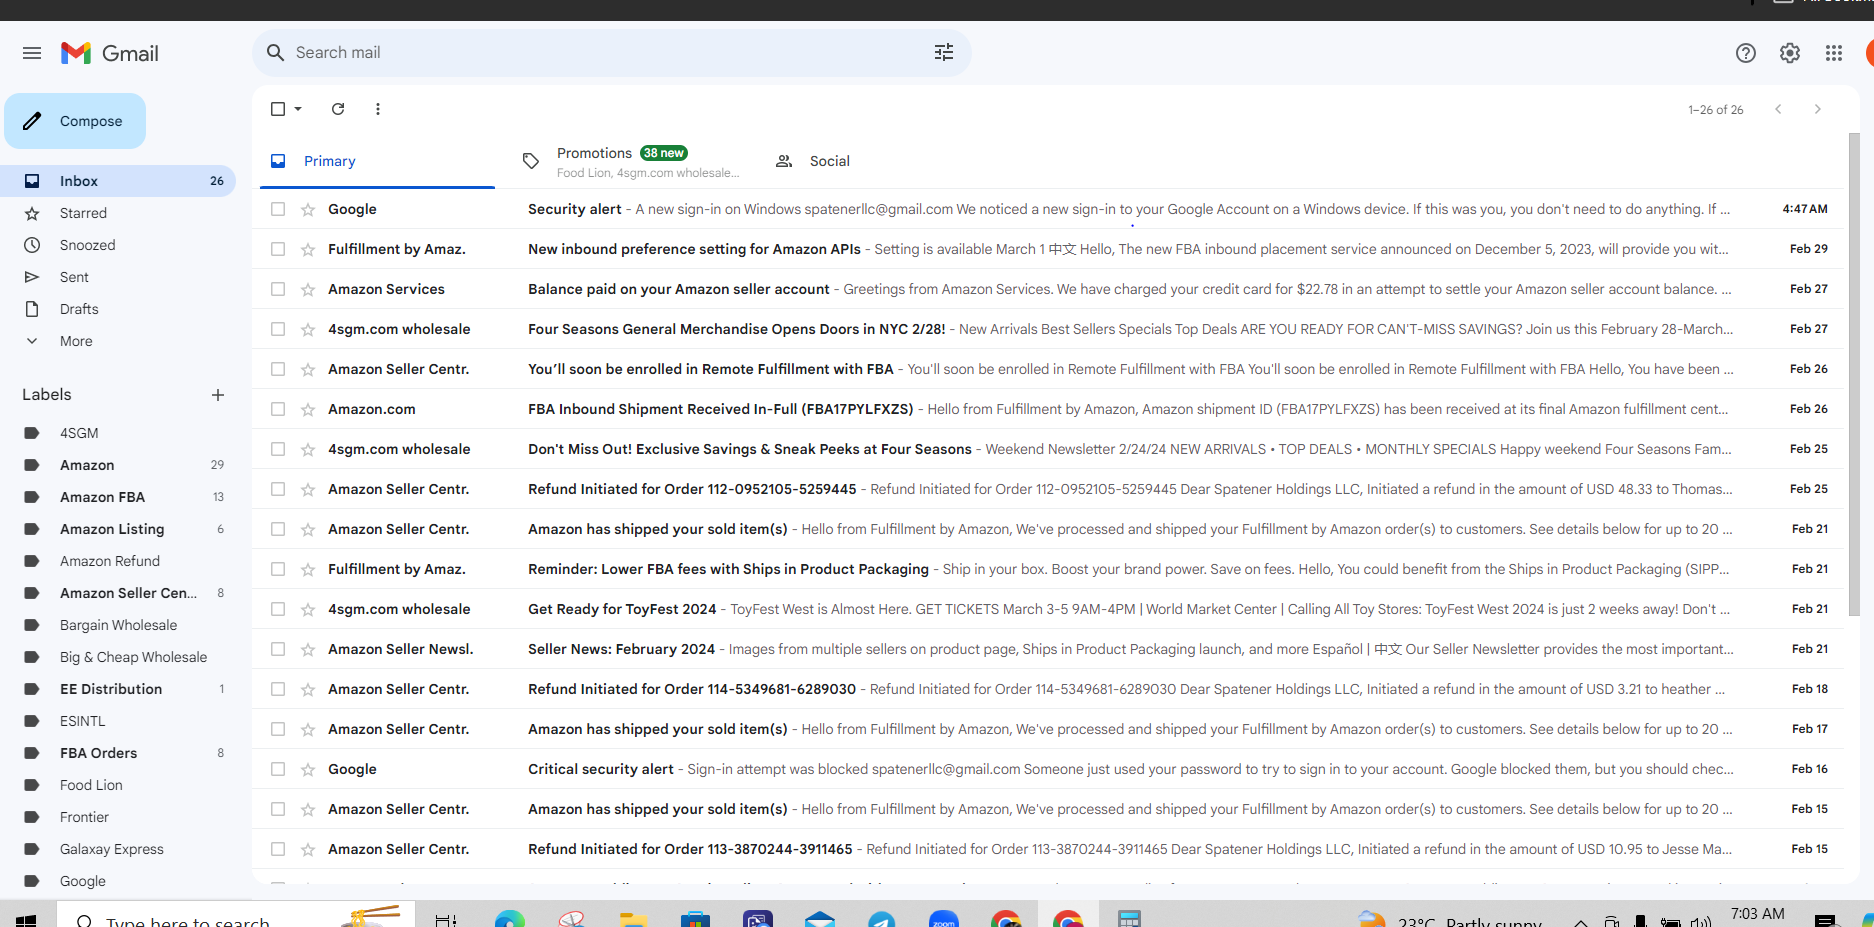Open the Bargain Wholesale label
This screenshot has height=927, width=1874.
click(x=118, y=625)
